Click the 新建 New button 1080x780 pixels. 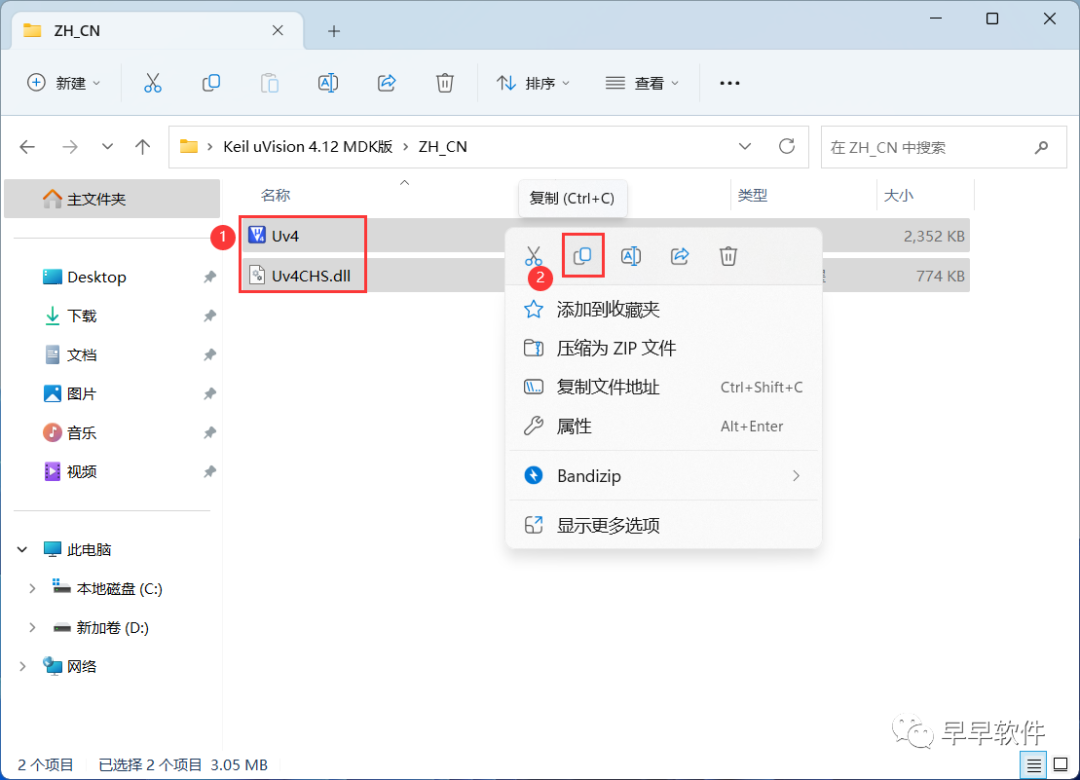tap(64, 83)
